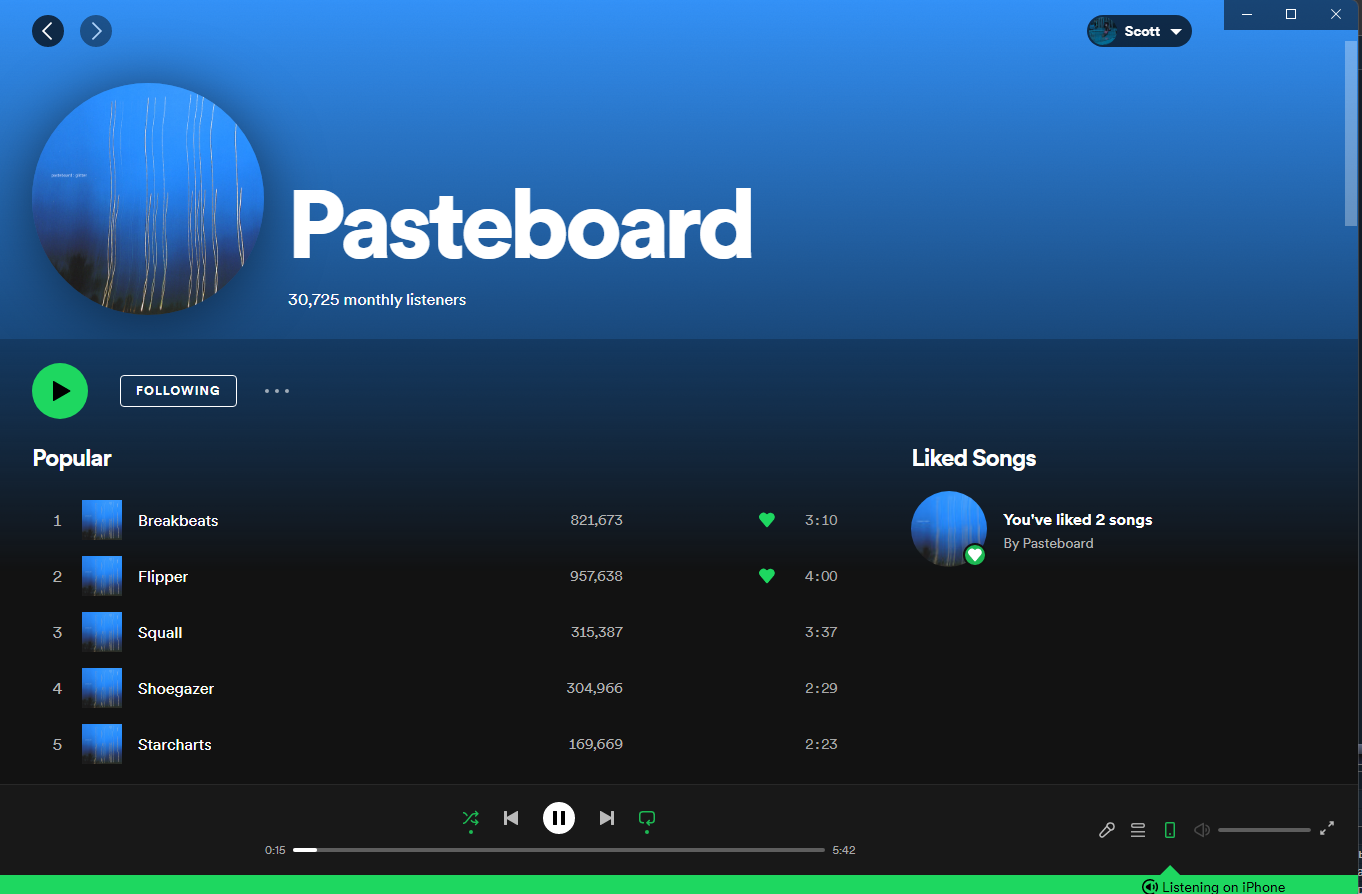
Task: Show lyrics with the microphone icon
Action: (1107, 830)
